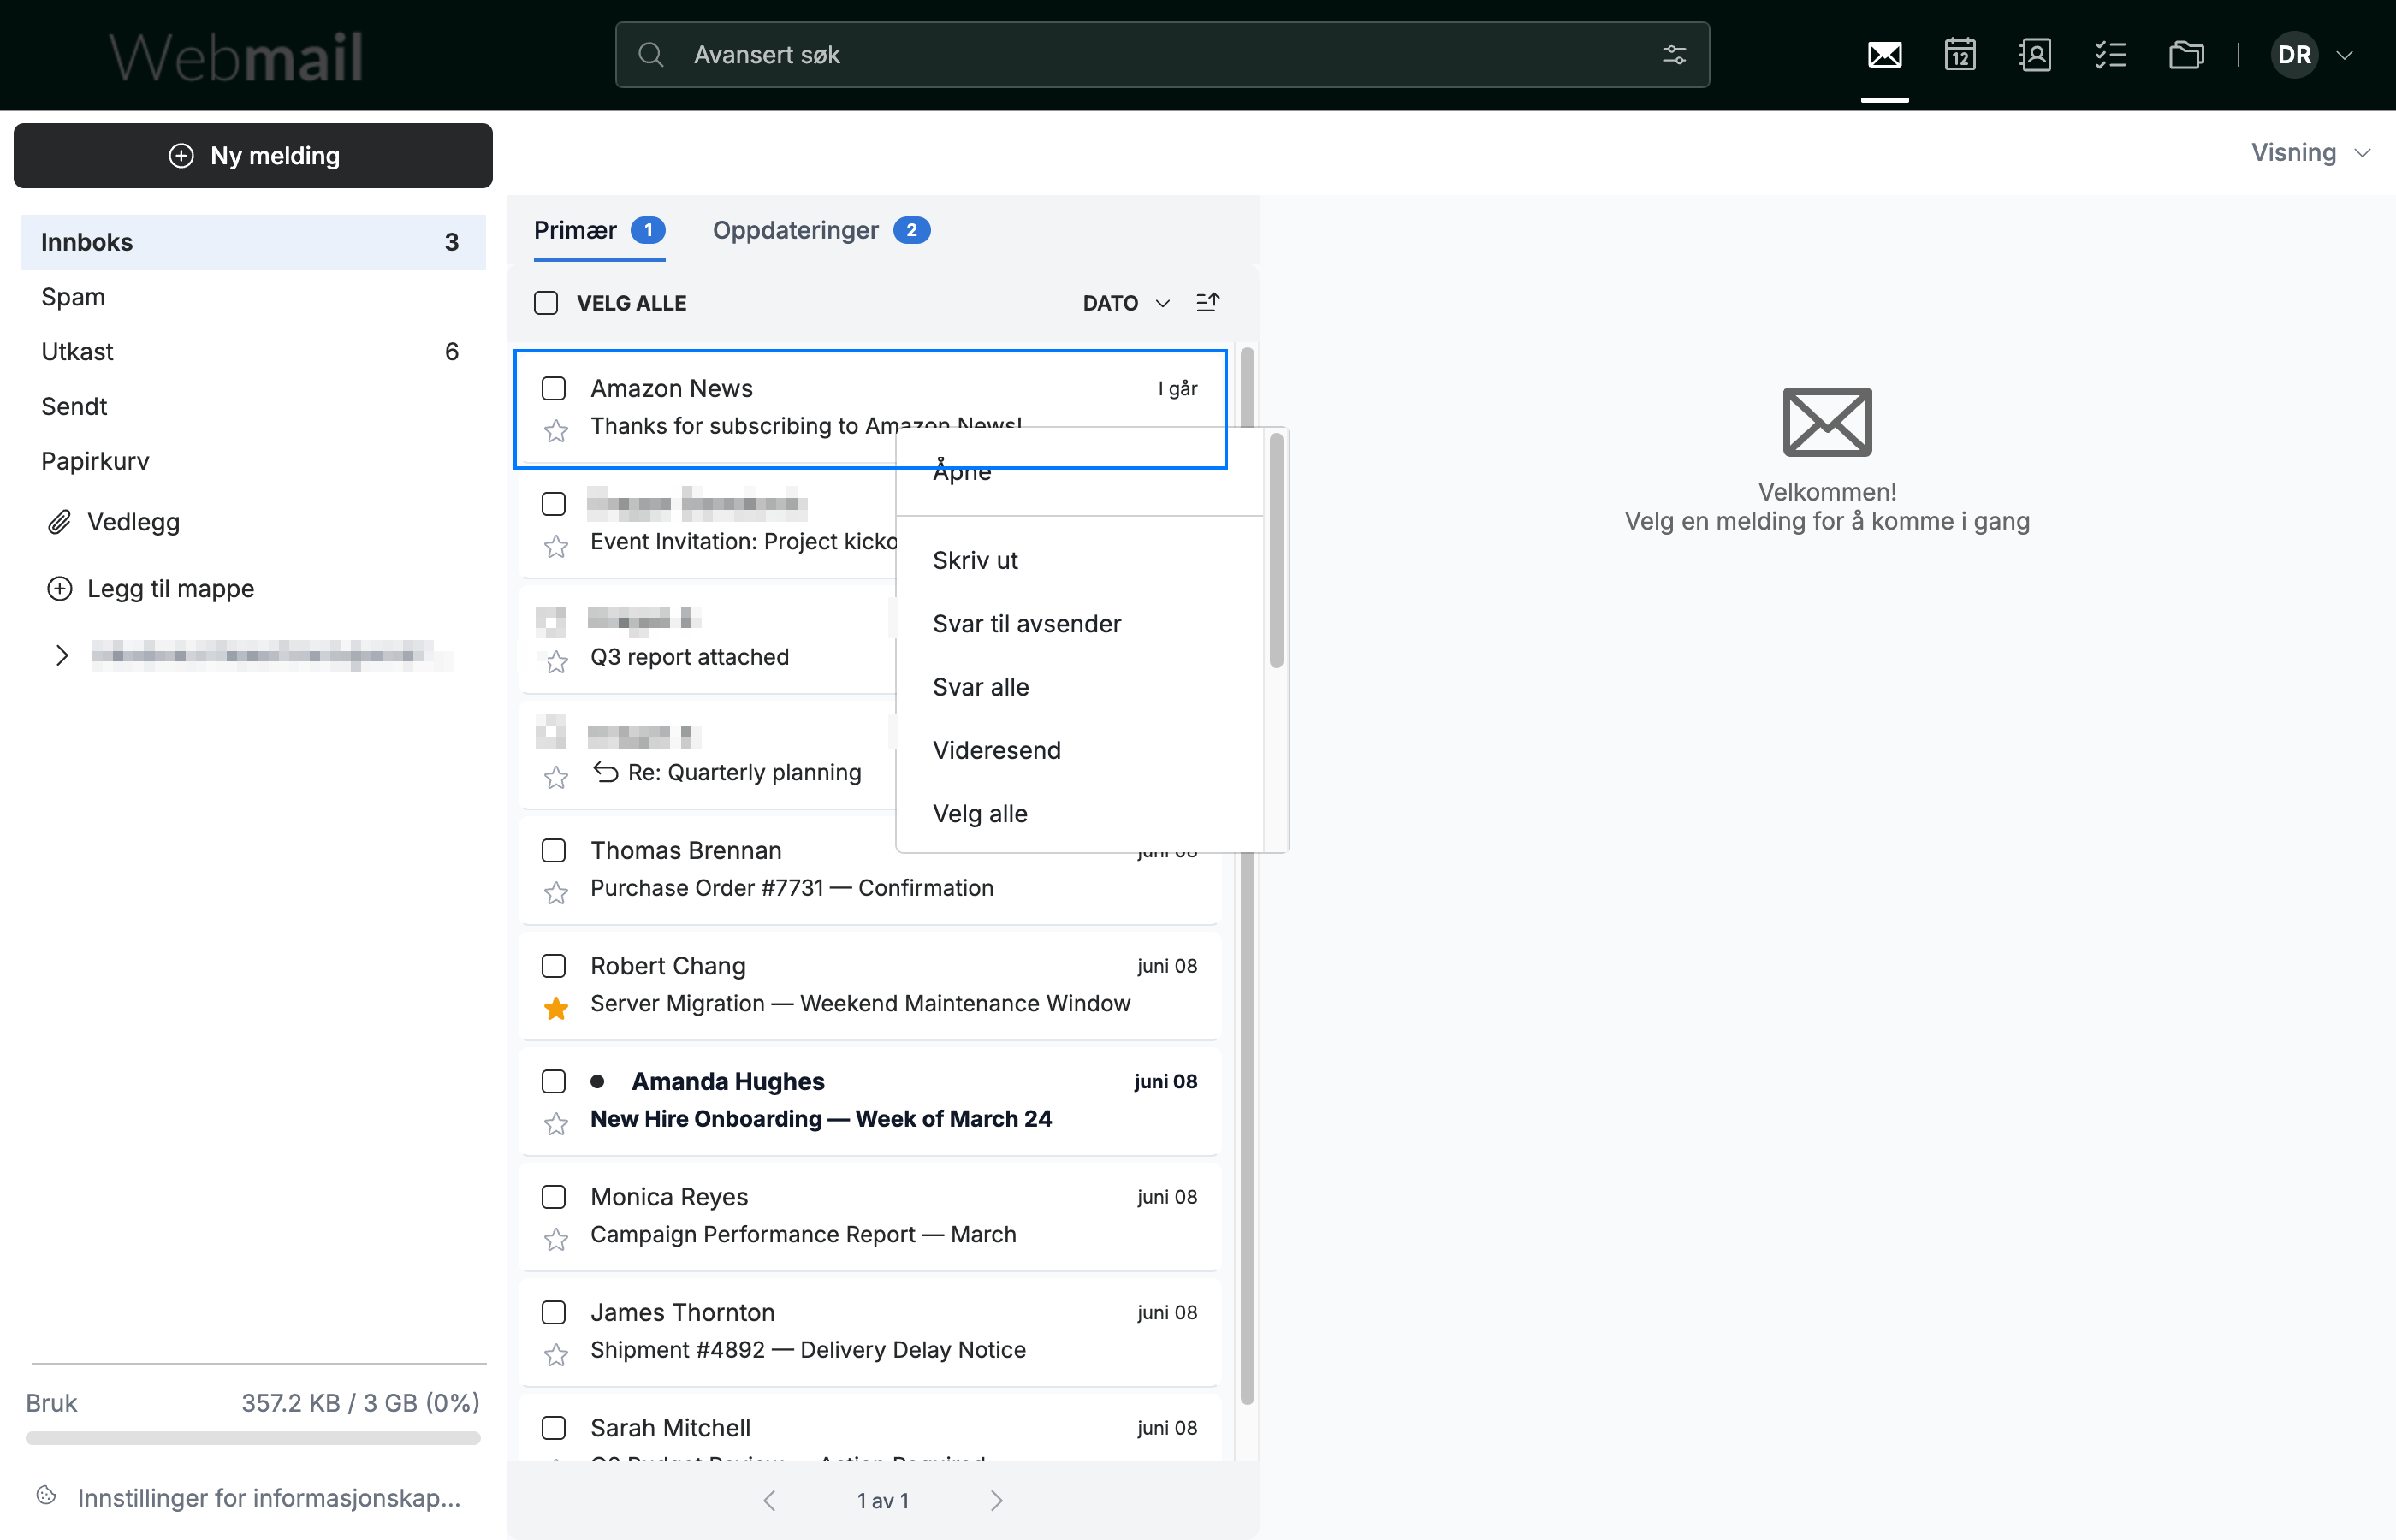Click the search magnifier icon
Image resolution: width=2396 pixels, height=1540 pixels.
(x=650, y=55)
